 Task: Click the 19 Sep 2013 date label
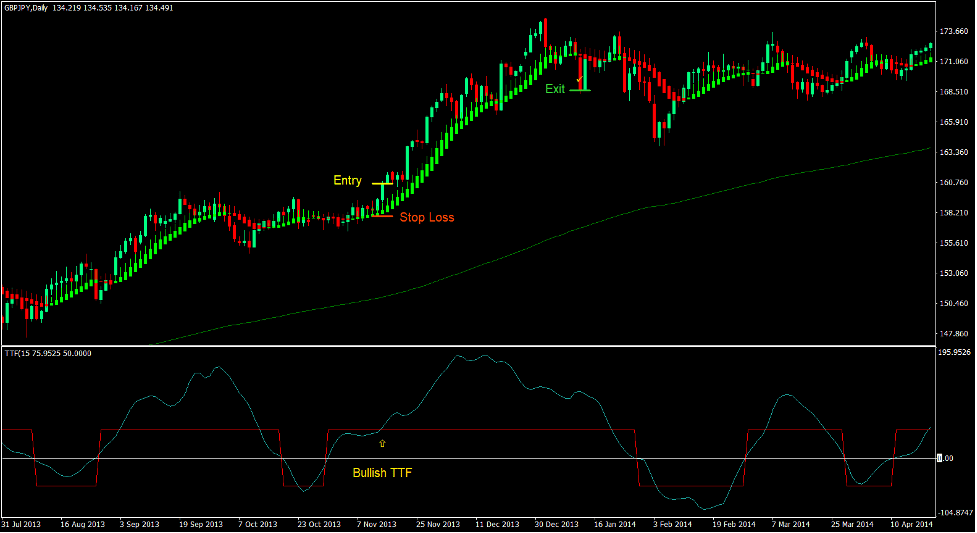[x=201, y=524]
